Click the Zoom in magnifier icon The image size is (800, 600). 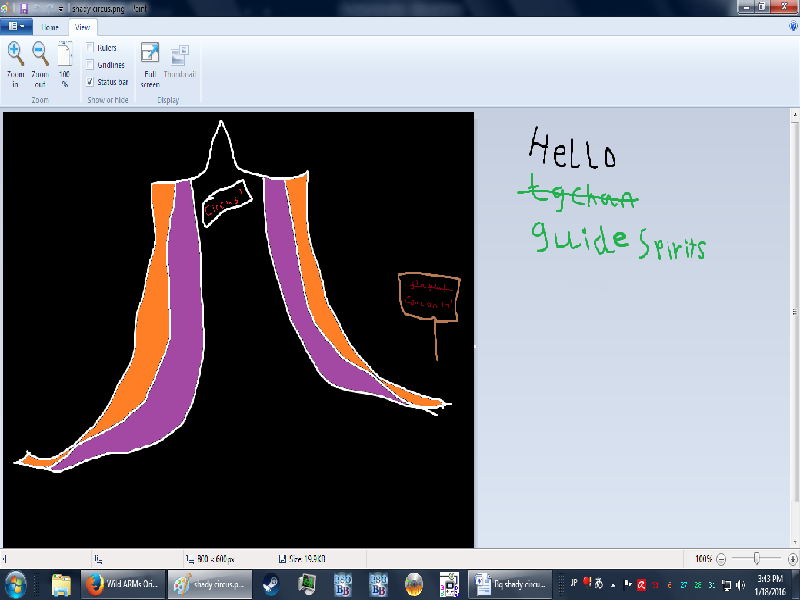[15, 53]
